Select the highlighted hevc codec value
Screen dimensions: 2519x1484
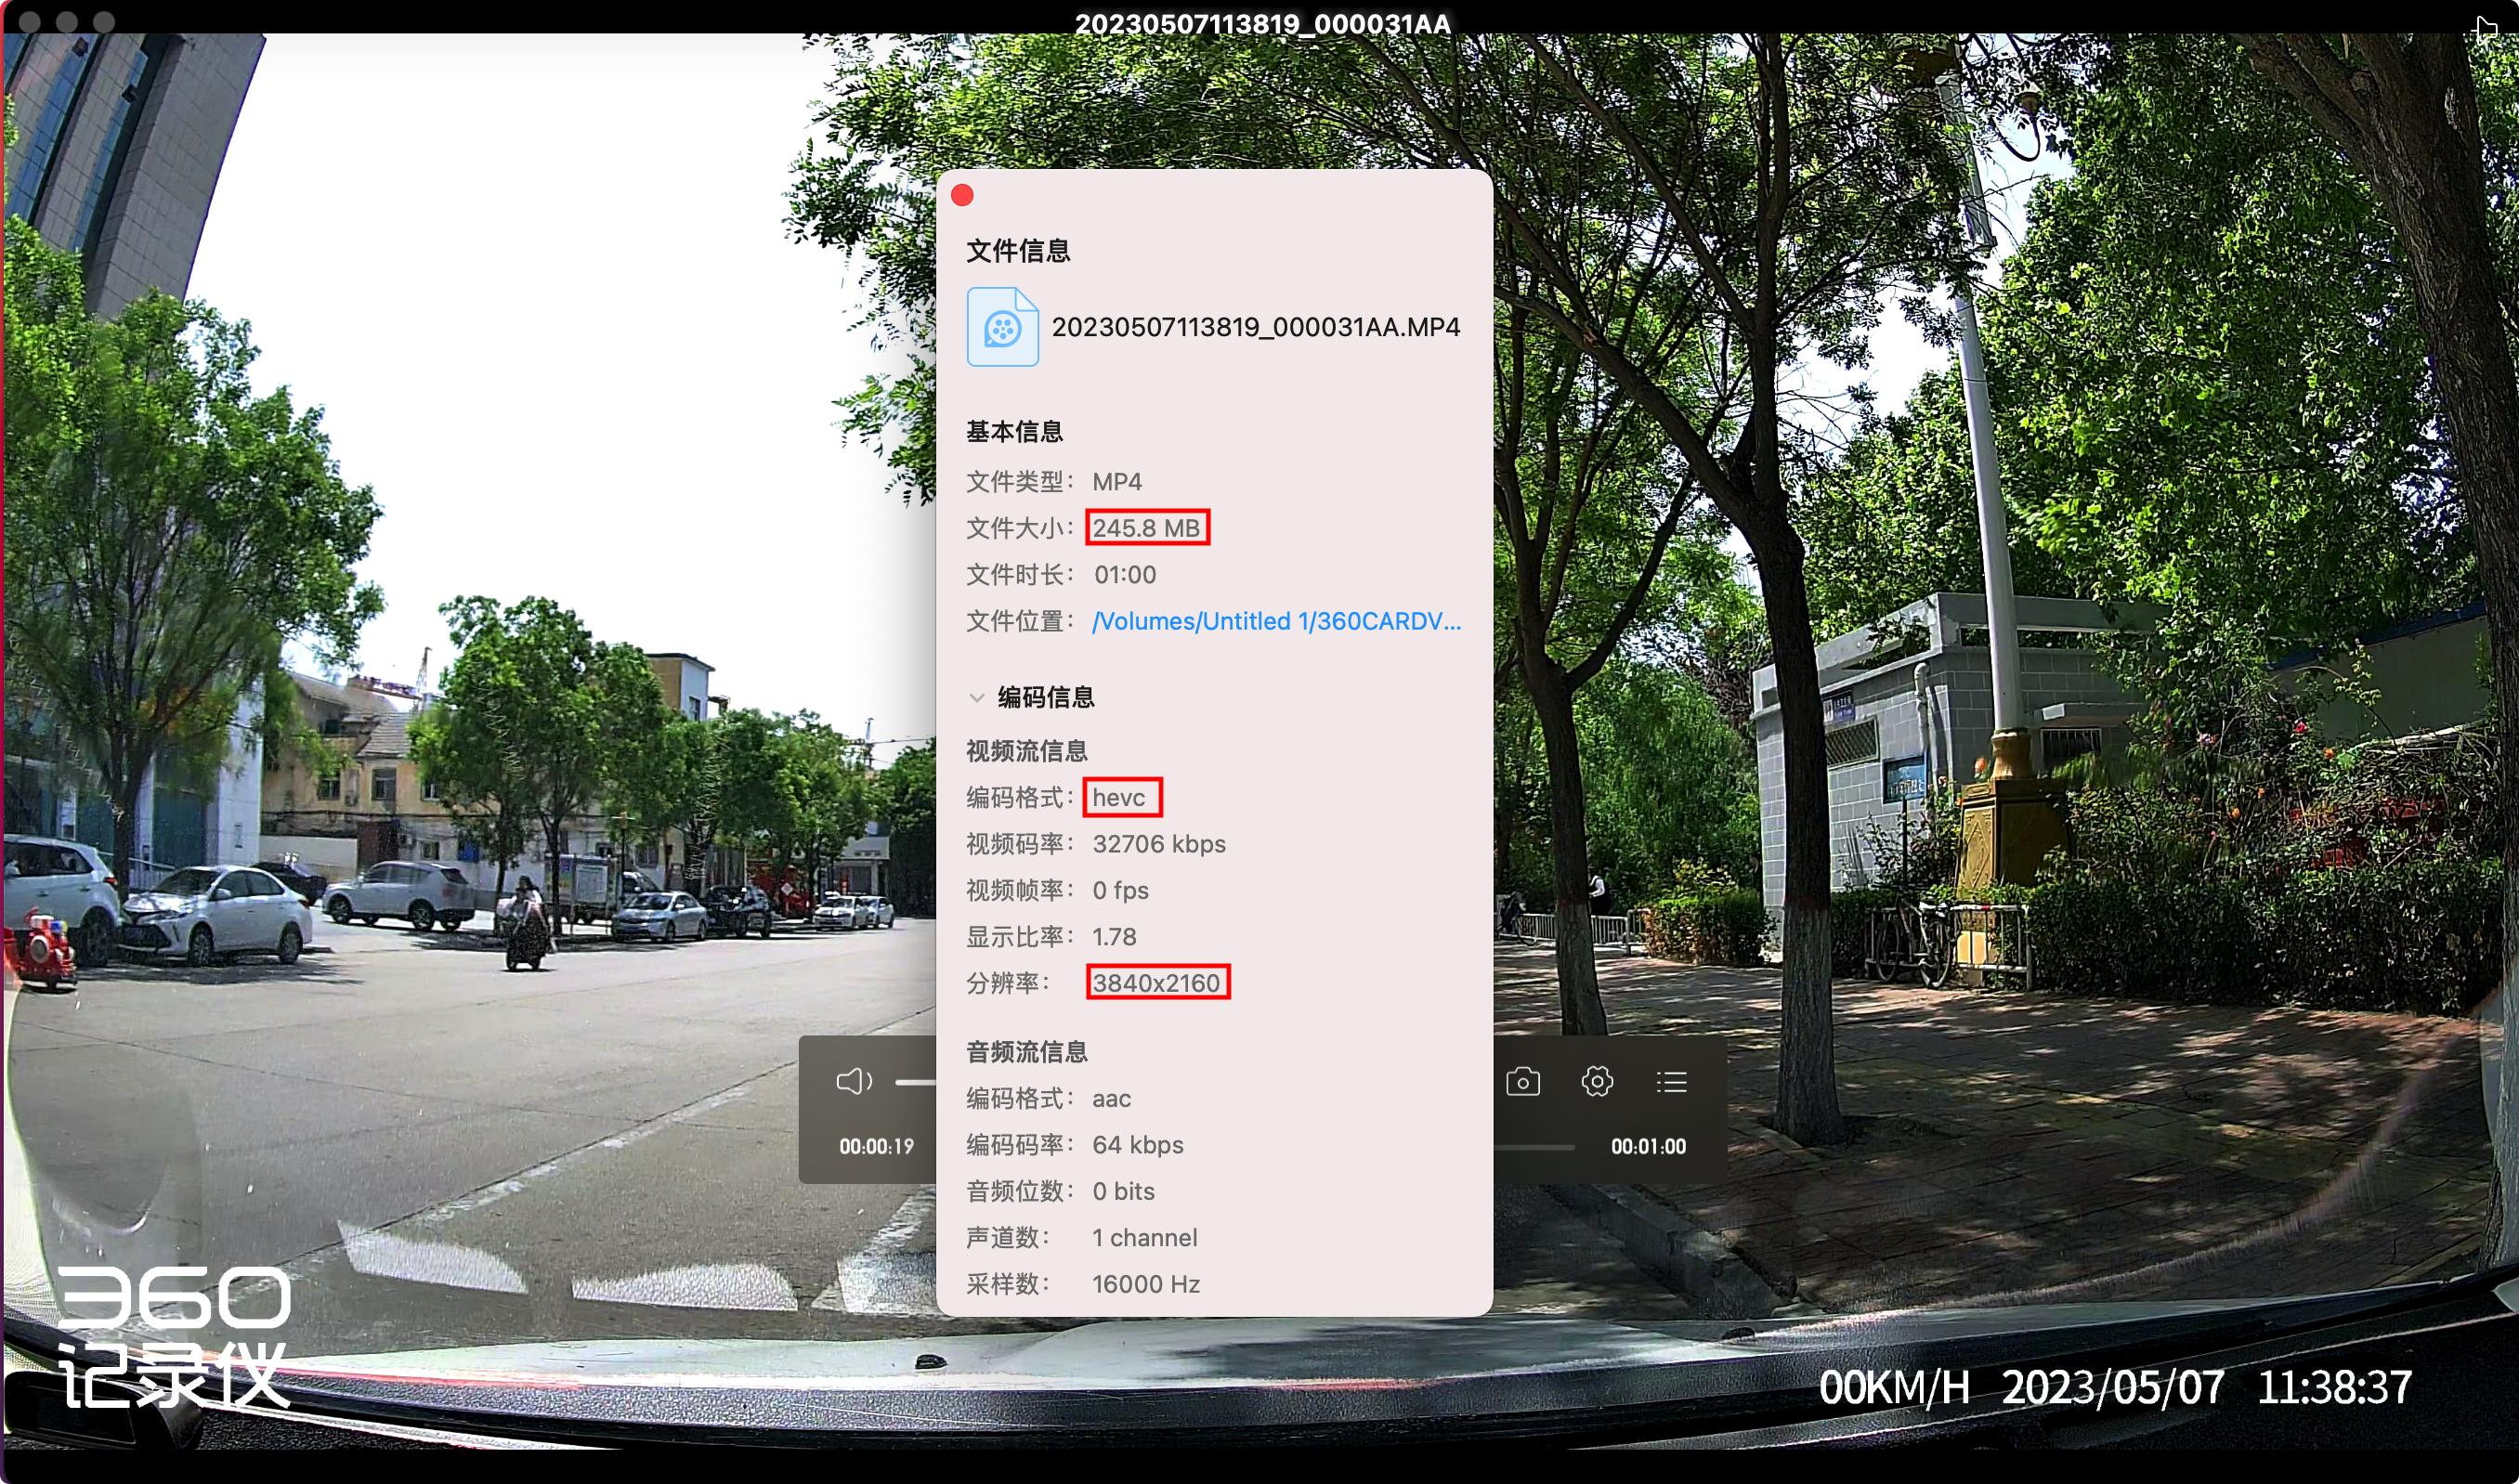click(1122, 797)
